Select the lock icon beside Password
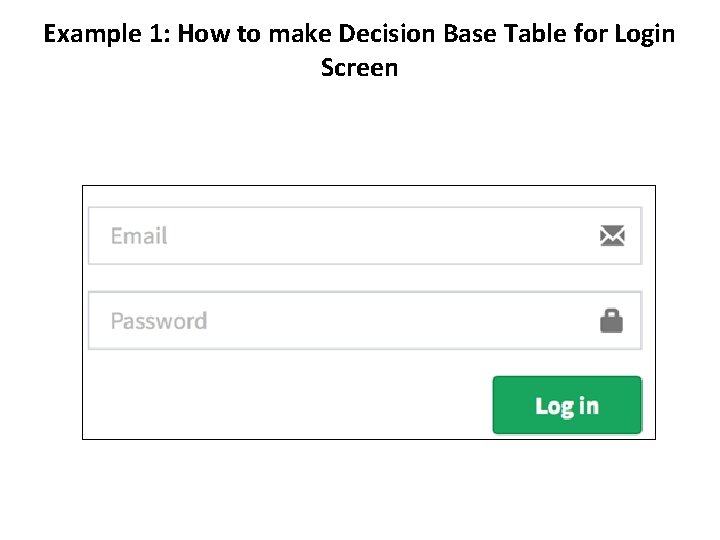This screenshot has width=720, height=540. click(611, 321)
